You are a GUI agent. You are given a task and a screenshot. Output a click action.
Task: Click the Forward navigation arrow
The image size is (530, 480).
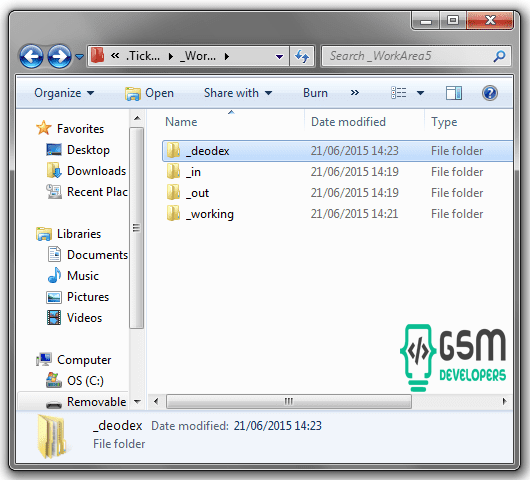pyautogui.click(x=59, y=56)
